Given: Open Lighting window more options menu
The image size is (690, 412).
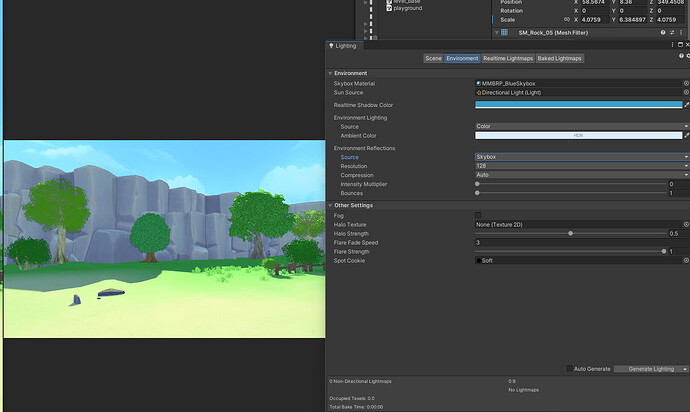Looking at the screenshot, I should point(672,45).
